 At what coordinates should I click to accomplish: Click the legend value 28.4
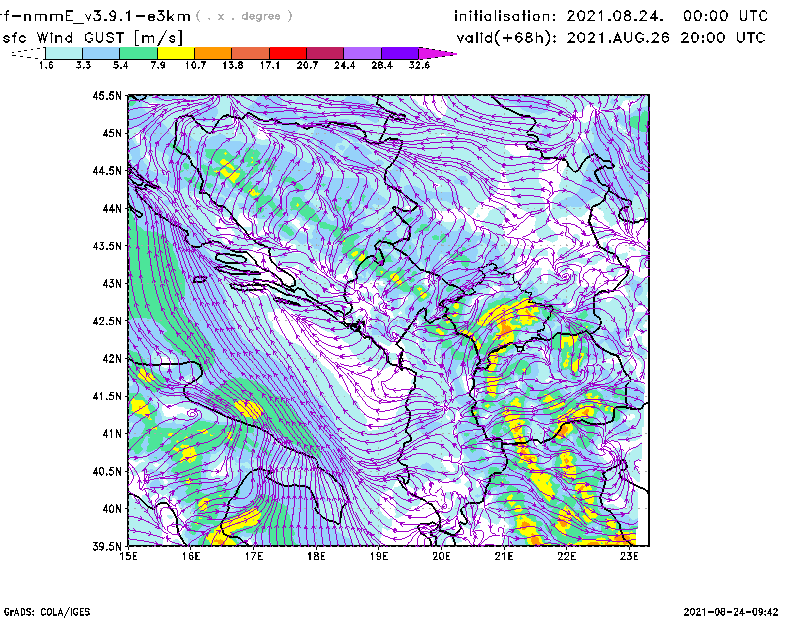coord(382,65)
